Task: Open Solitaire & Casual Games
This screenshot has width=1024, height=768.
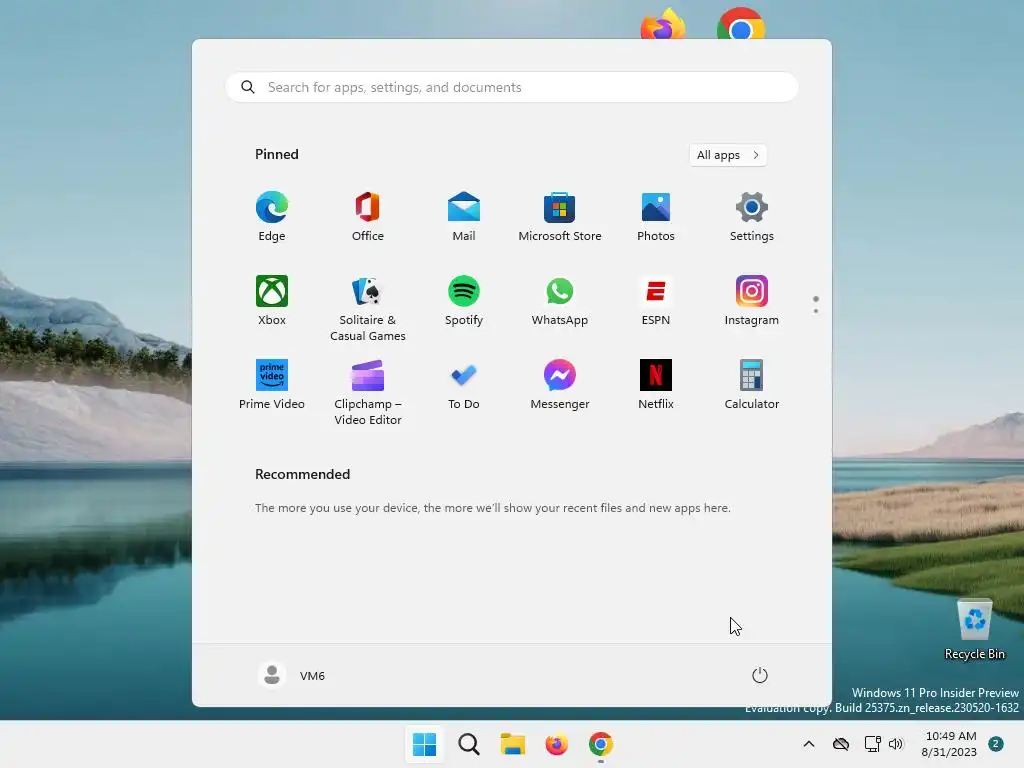Action: (x=368, y=309)
